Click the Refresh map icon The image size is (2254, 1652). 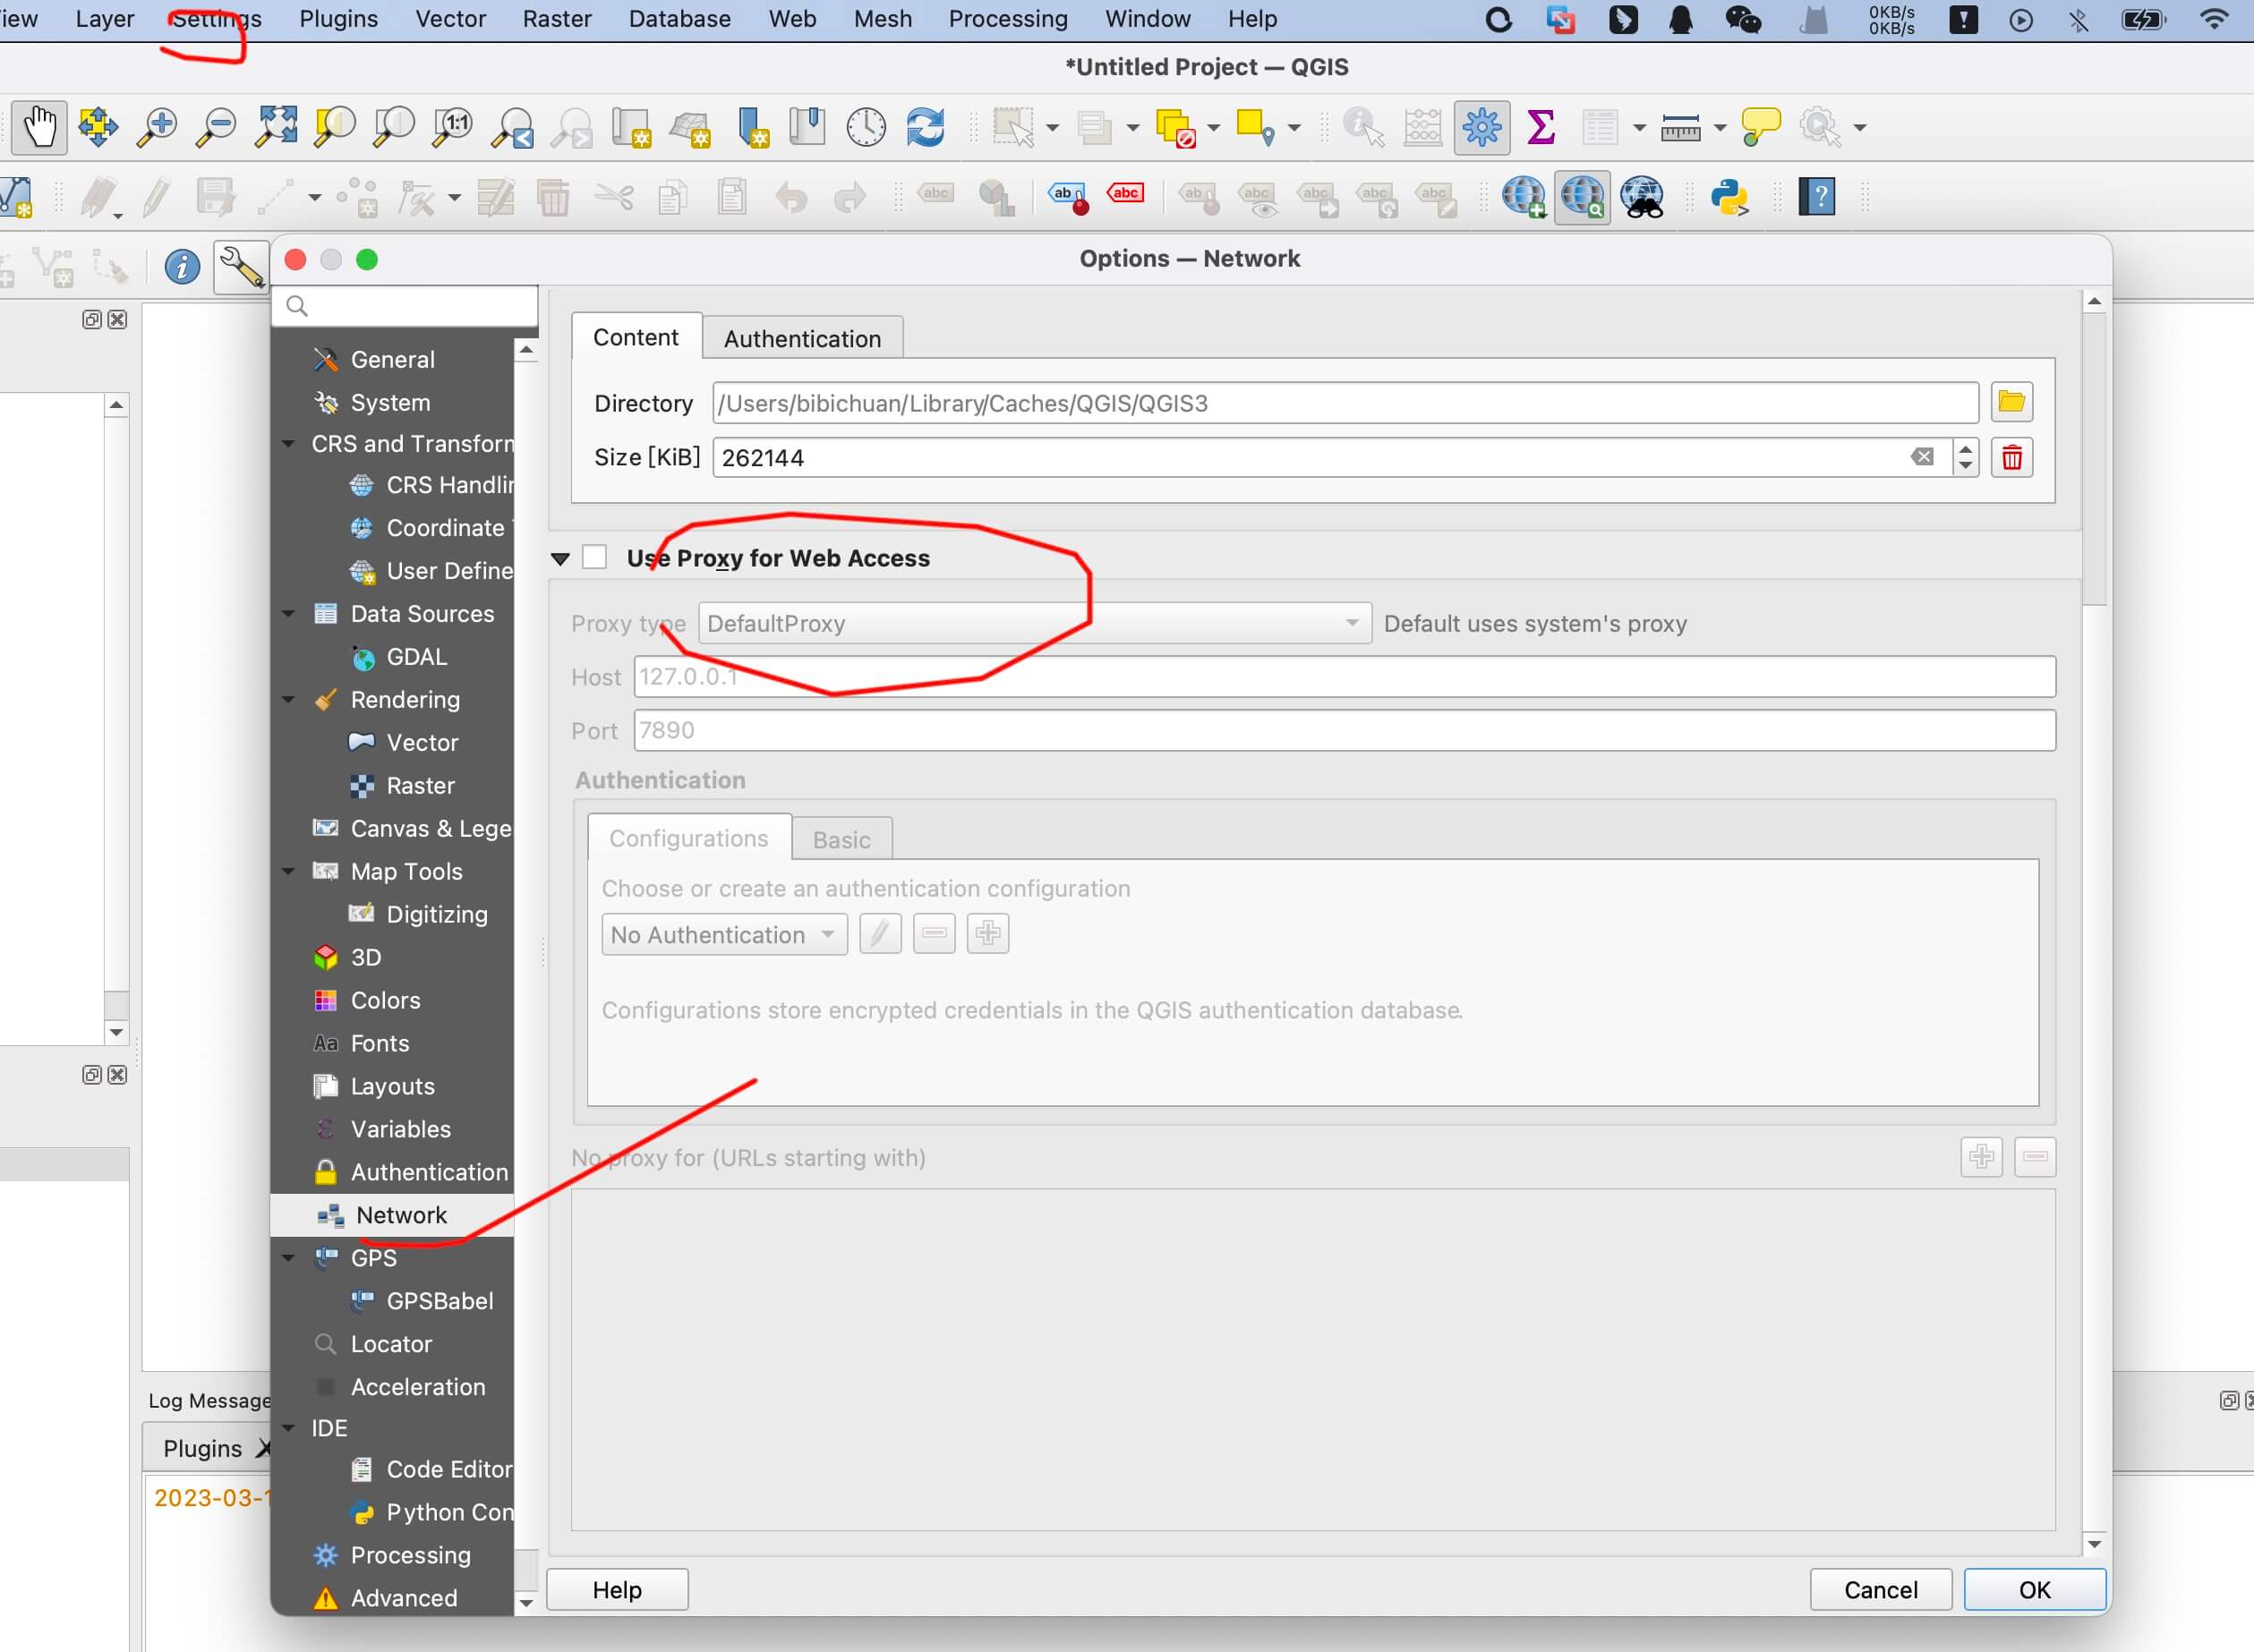[925, 127]
